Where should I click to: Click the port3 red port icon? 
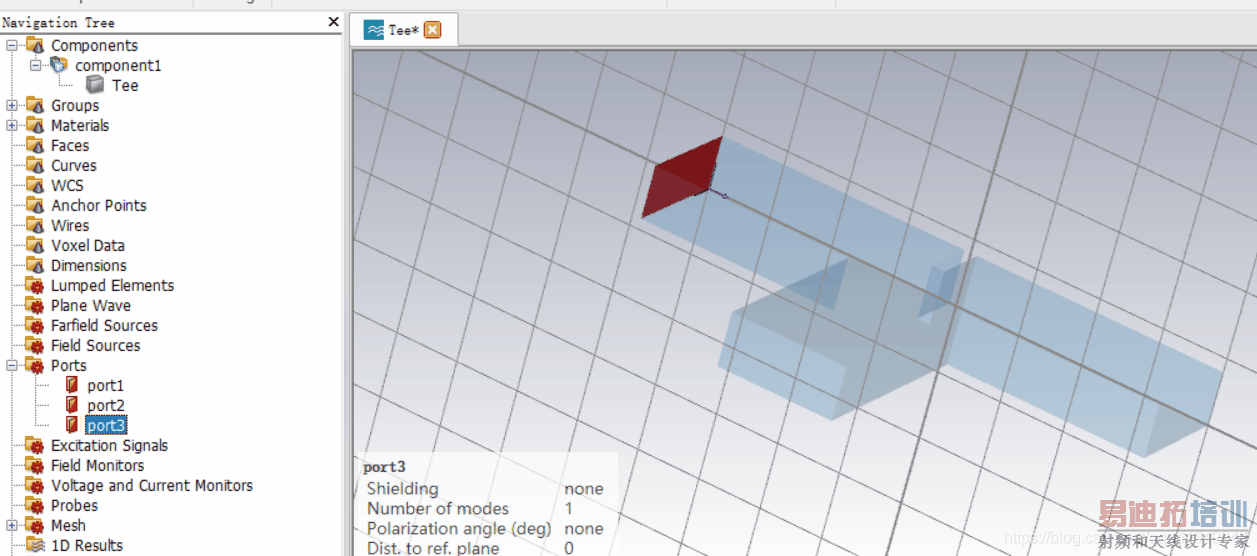71,425
